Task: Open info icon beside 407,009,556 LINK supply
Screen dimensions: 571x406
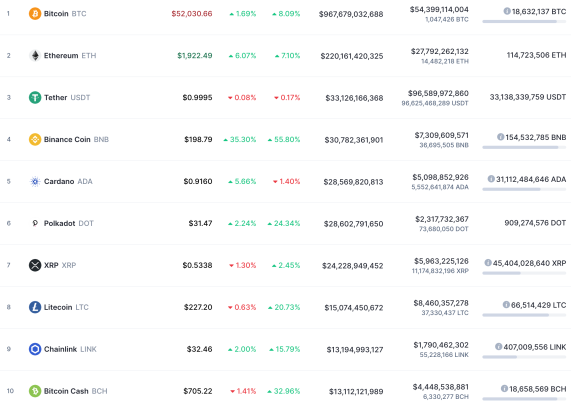Action: [499, 347]
